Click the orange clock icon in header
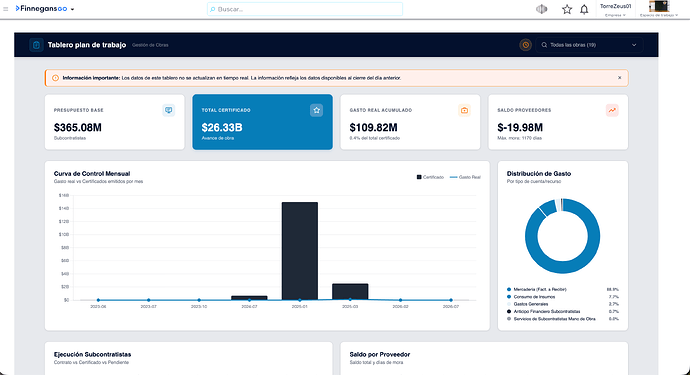The height and width of the screenshot is (375, 690). [x=525, y=45]
